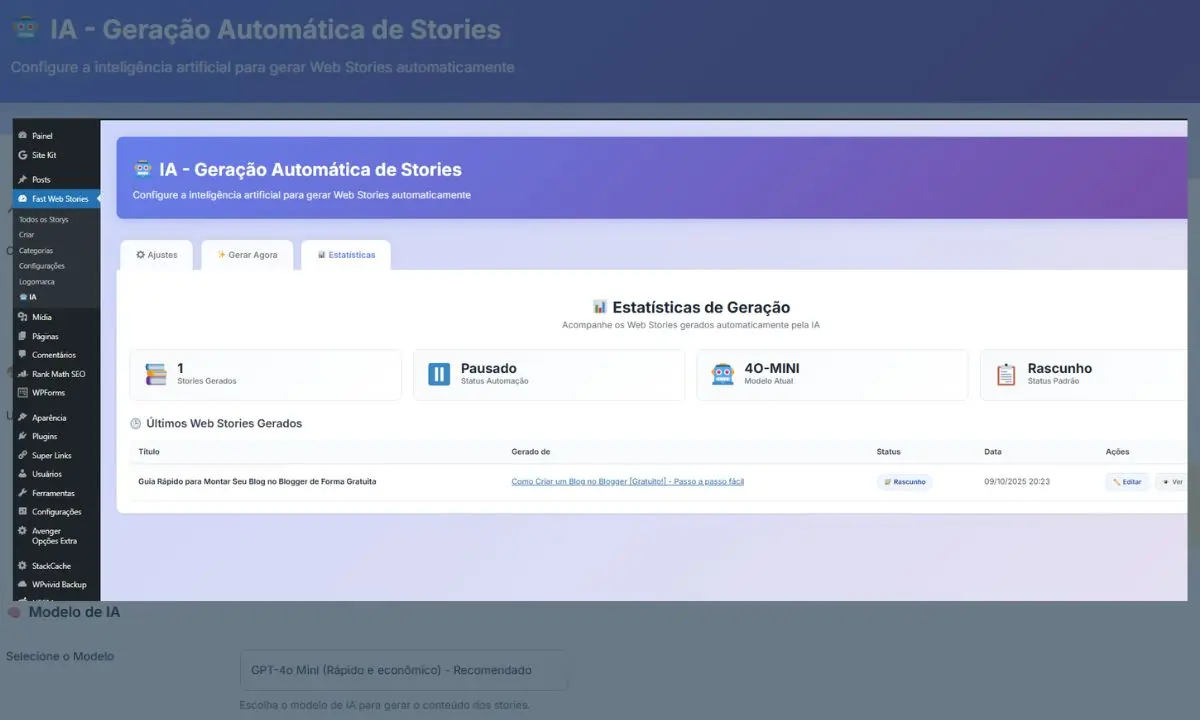The width and height of the screenshot is (1200, 720).
Task: Click the date 09/10/2025 20:23
Action: coord(1017,482)
